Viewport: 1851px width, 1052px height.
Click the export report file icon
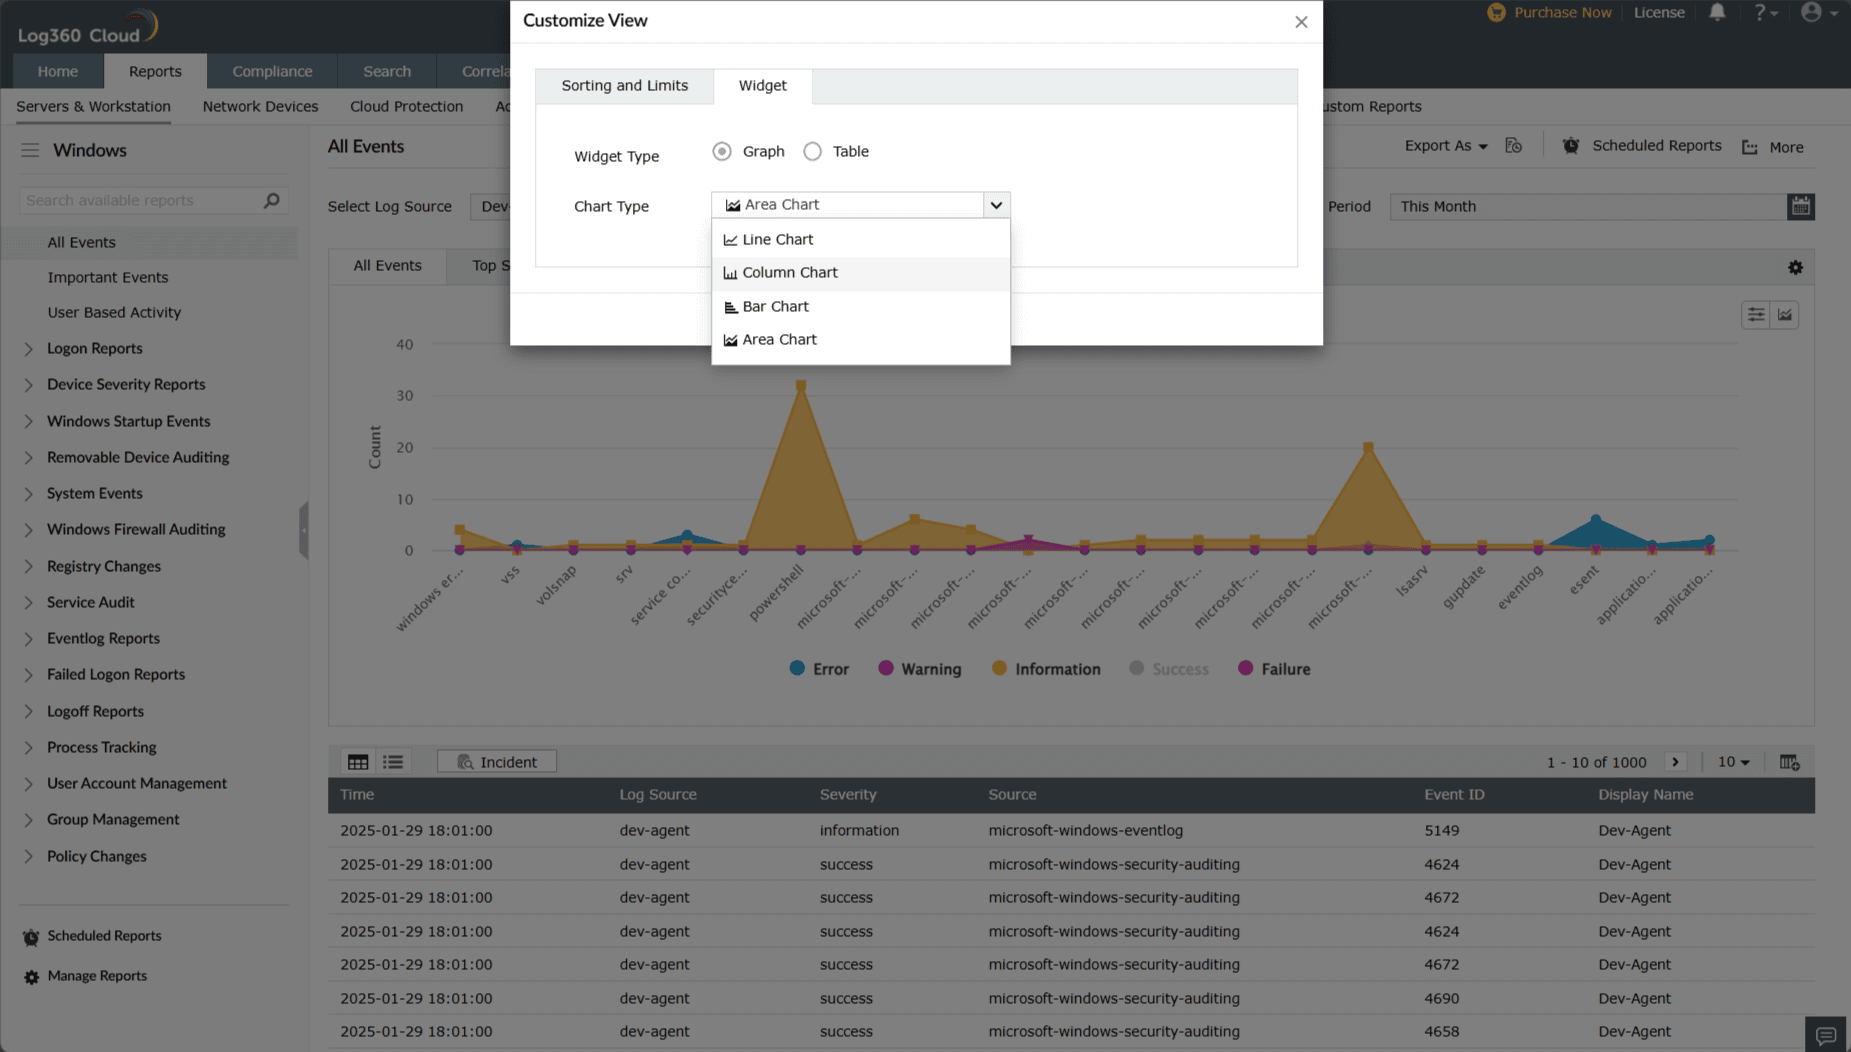click(x=1513, y=145)
